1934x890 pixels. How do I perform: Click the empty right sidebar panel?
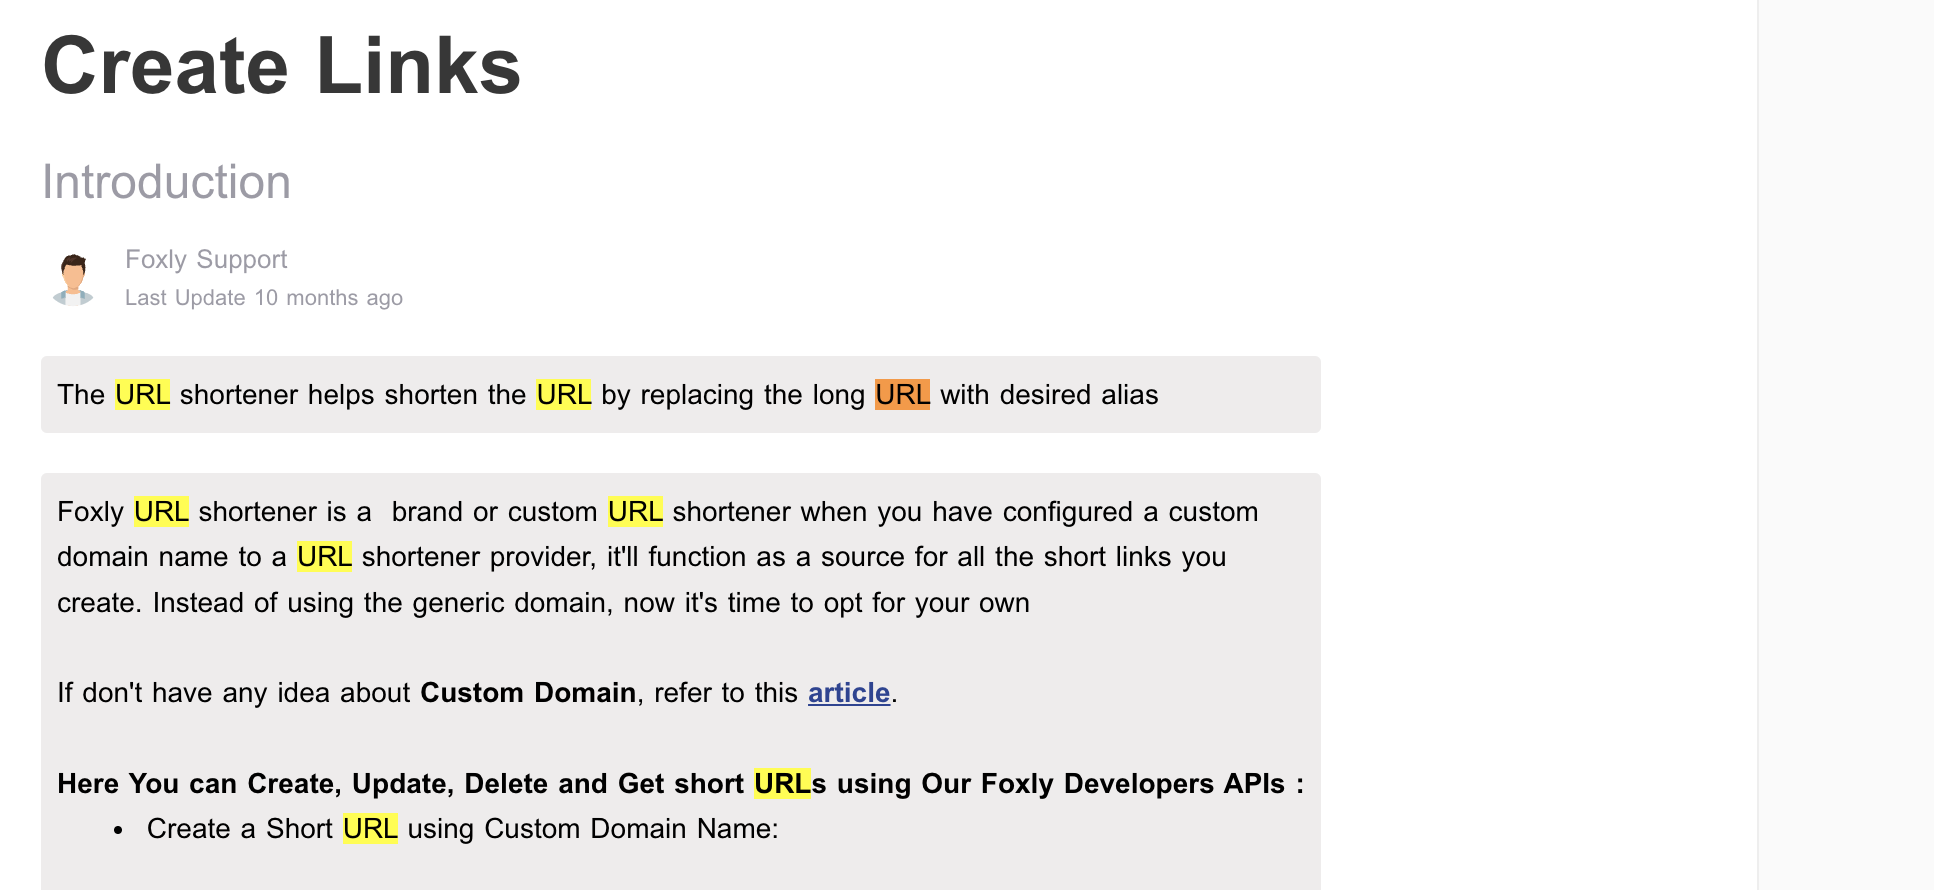pos(1845,445)
